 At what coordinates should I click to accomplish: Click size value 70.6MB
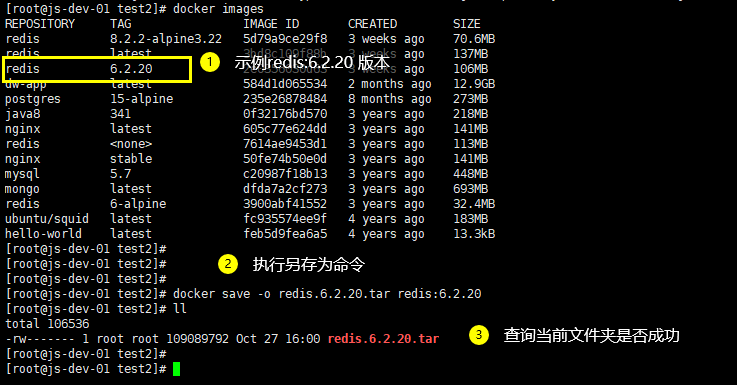pos(474,39)
